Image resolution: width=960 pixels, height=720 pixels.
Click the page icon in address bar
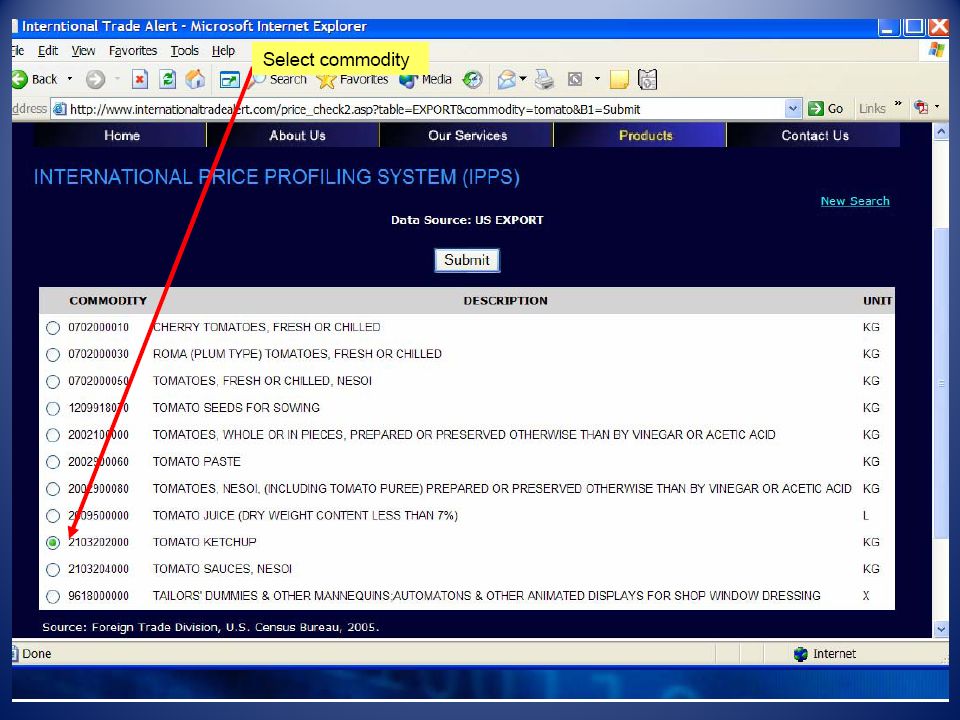59,109
